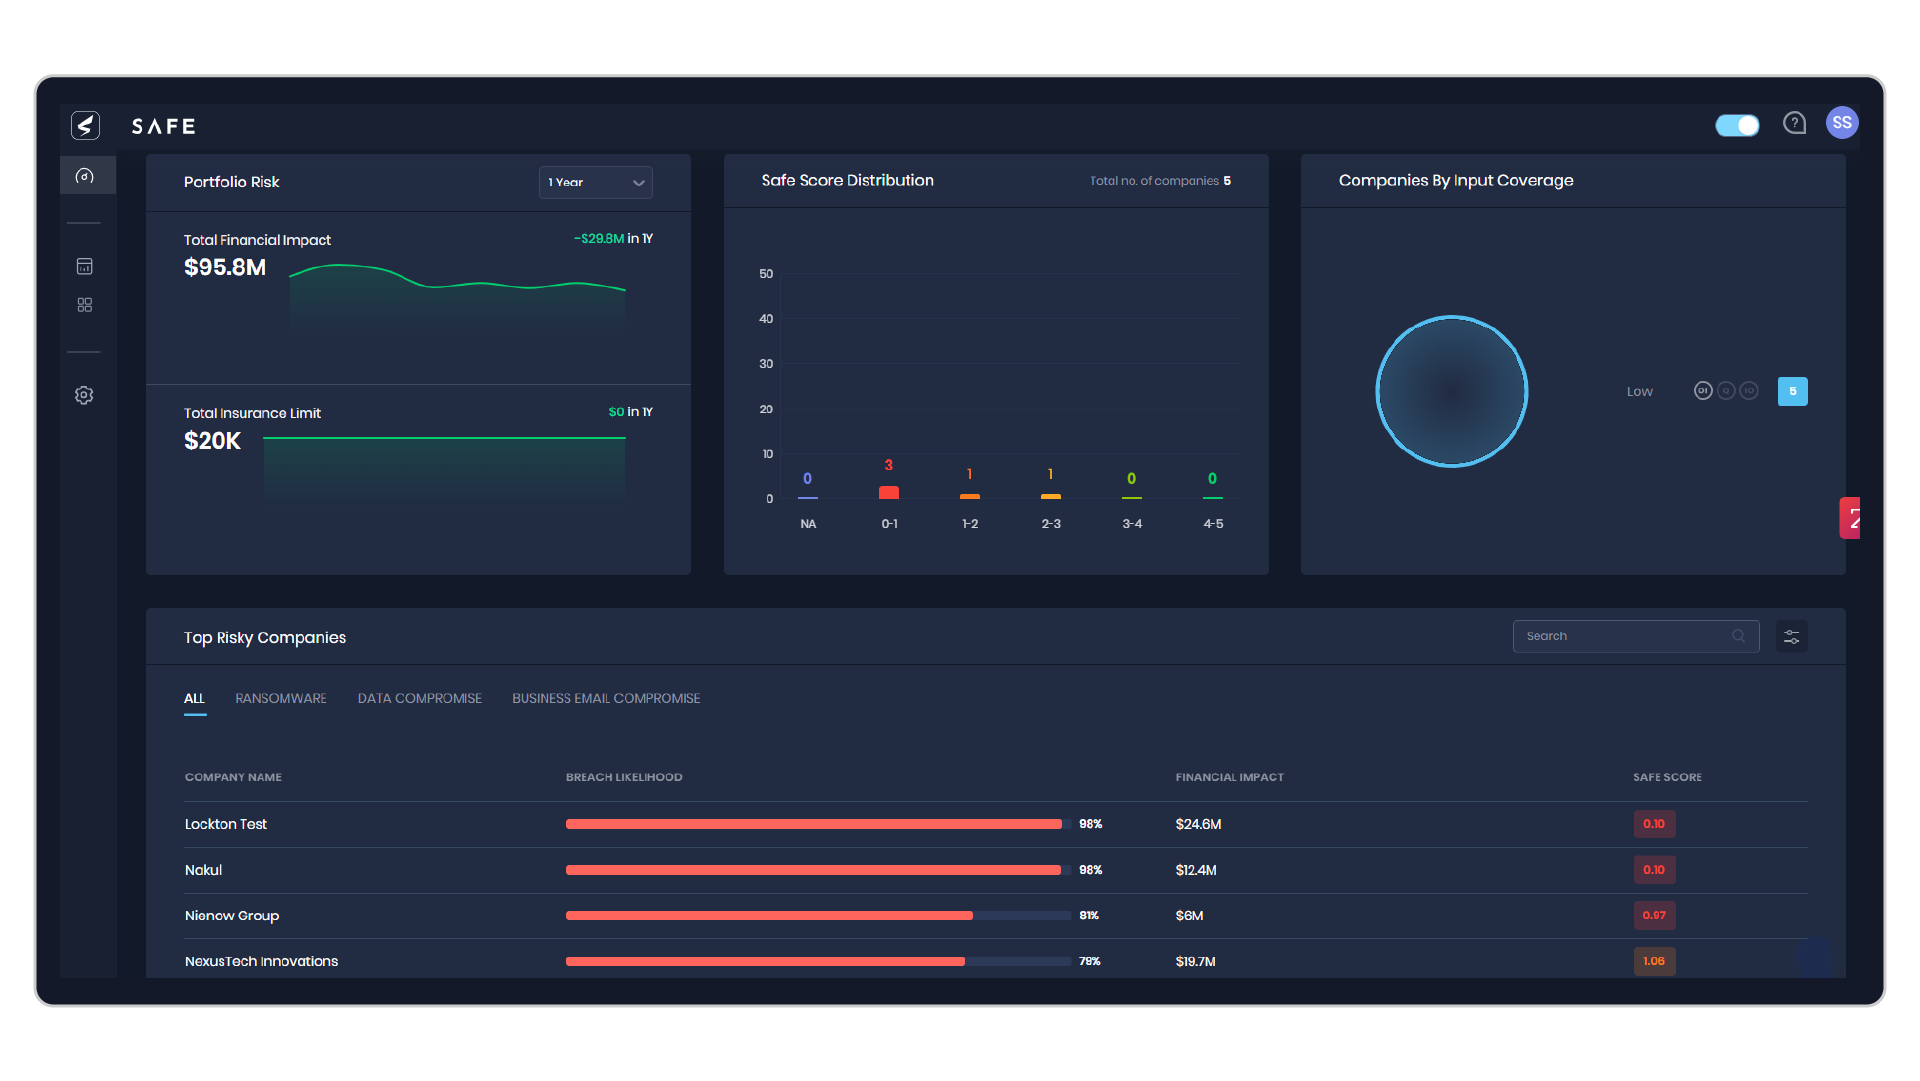Open the NexusTech Innovations company row
The width and height of the screenshot is (1920, 1081).
coord(996,961)
